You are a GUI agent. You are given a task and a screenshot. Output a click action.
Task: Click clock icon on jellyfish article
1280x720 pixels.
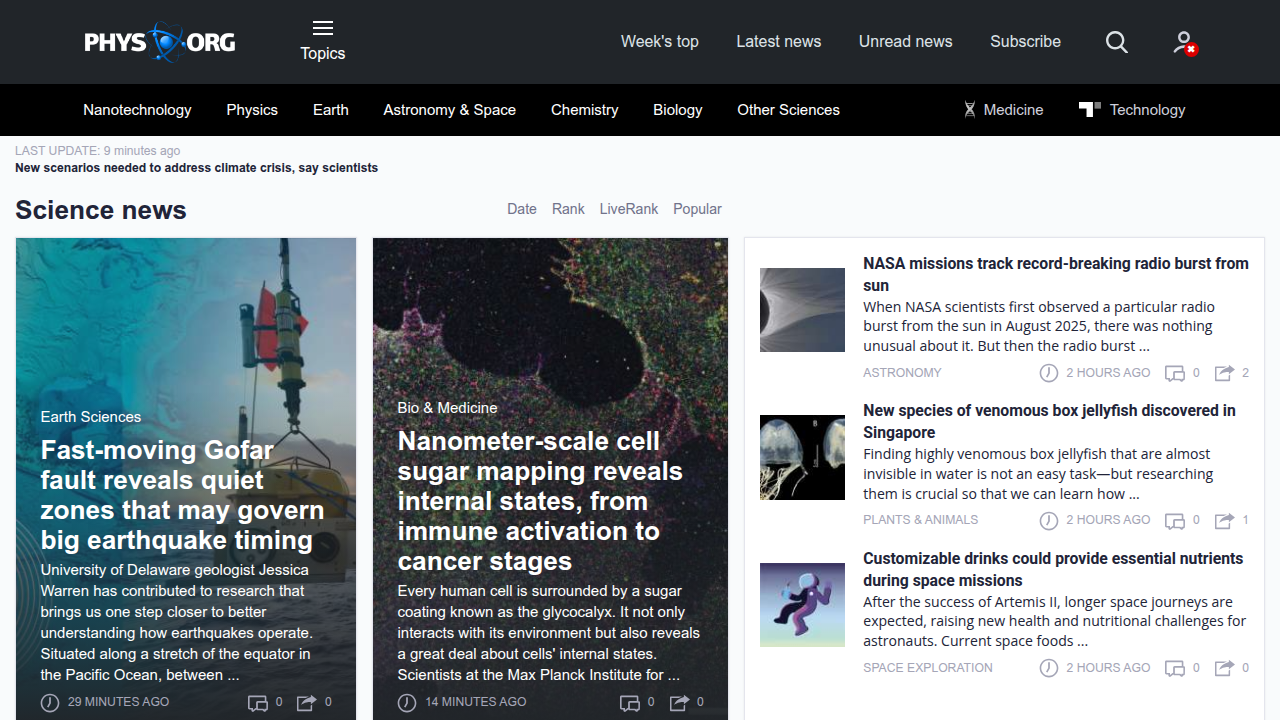point(1048,520)
